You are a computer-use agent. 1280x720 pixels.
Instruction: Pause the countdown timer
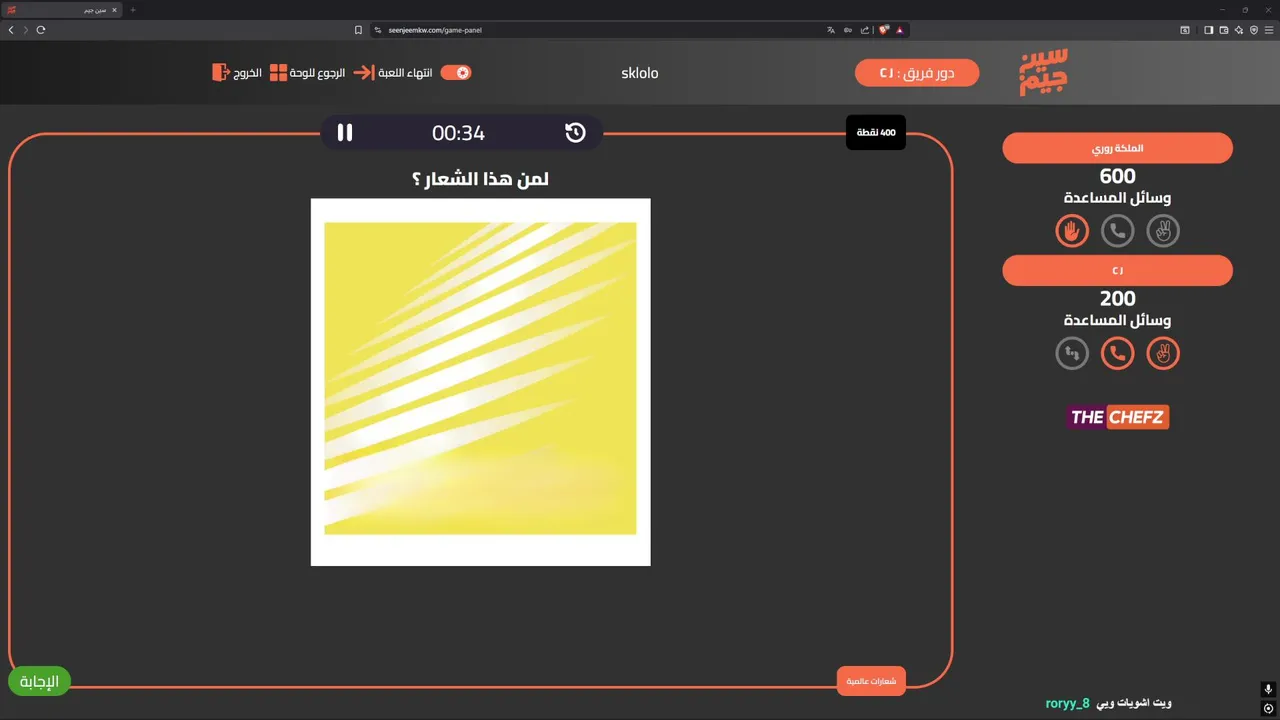pos(345,132)
